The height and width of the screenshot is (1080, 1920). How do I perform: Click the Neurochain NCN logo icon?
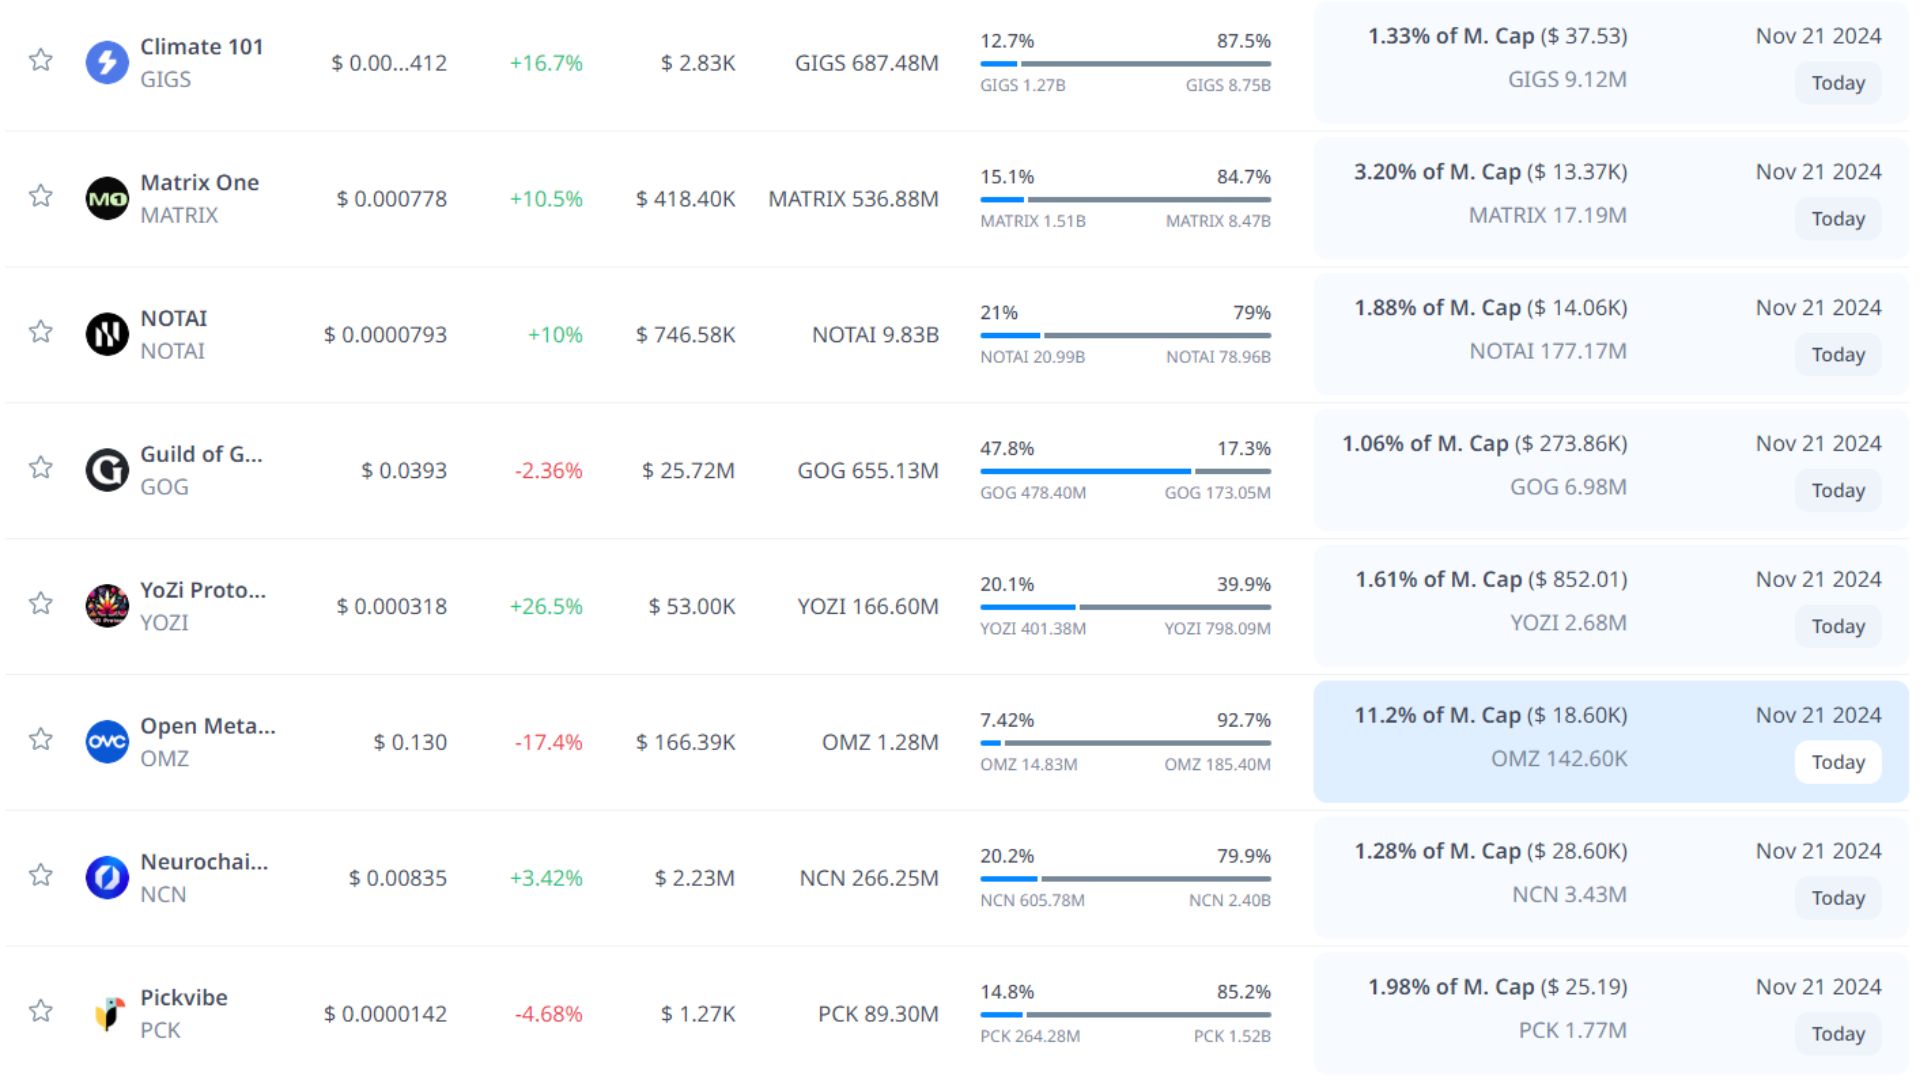click(x=107, y=878)
